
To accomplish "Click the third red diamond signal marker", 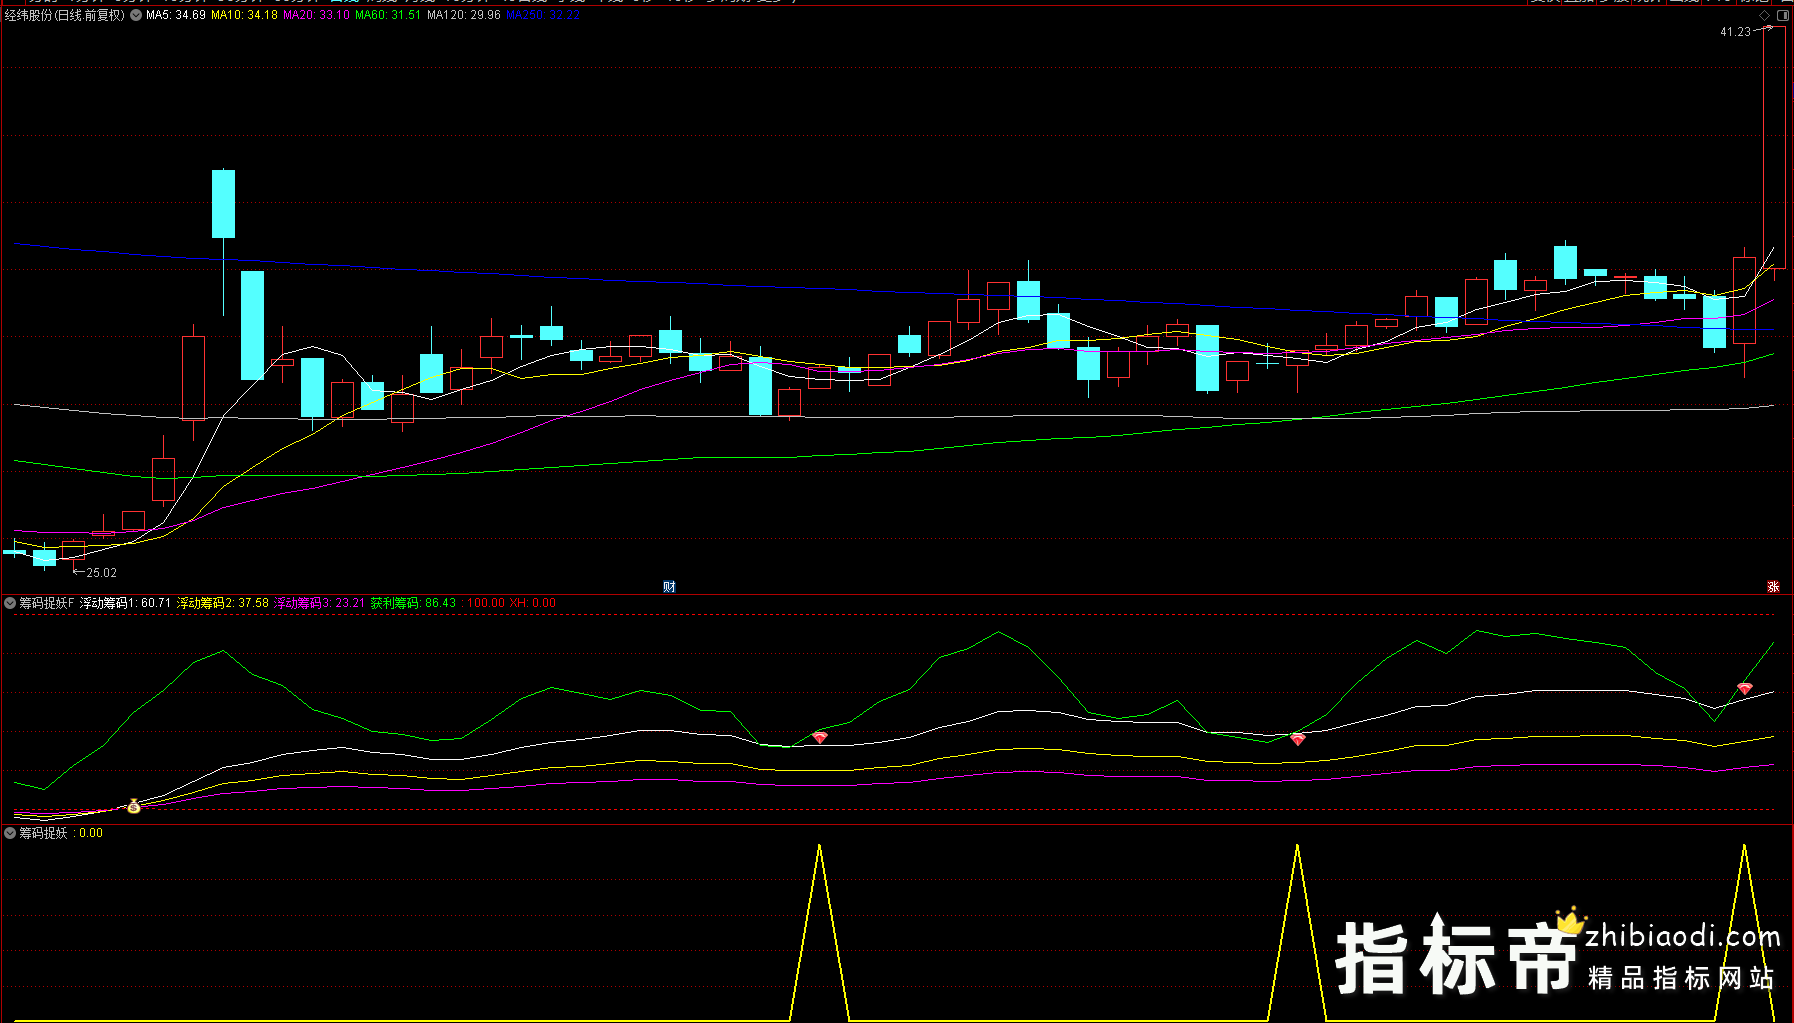I will pyautogui.click(x=1745, y=688).
